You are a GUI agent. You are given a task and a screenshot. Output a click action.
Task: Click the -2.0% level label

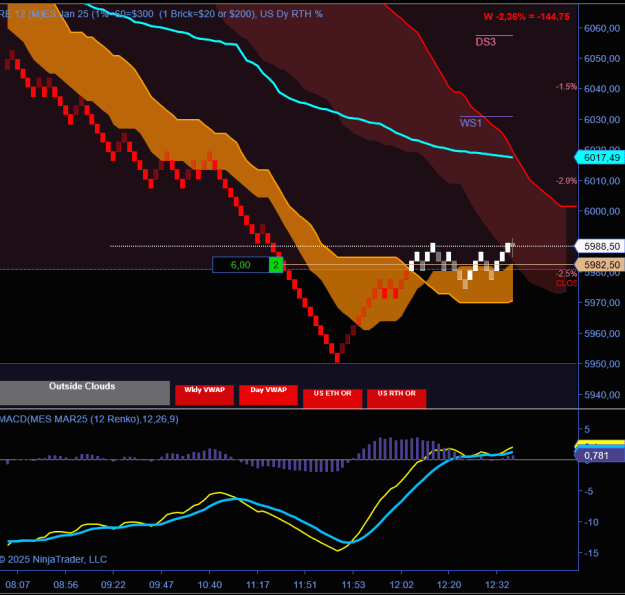tap(566, 181)
